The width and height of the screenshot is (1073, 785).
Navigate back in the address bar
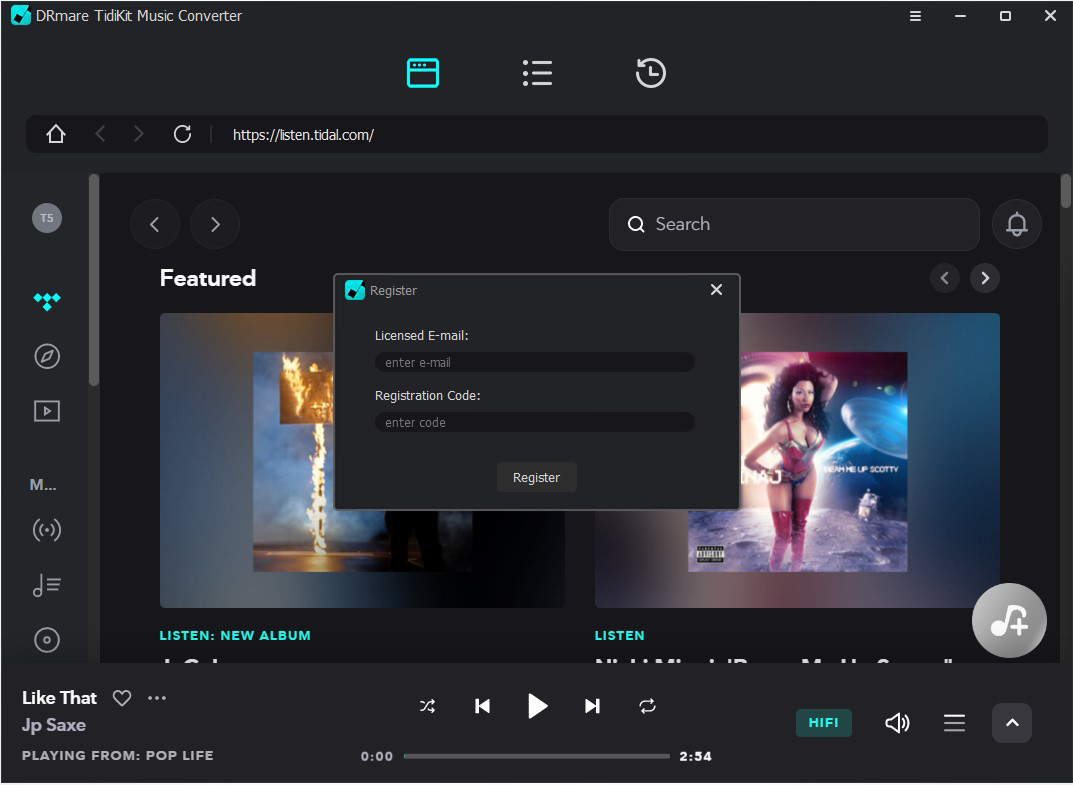point(100,134)
